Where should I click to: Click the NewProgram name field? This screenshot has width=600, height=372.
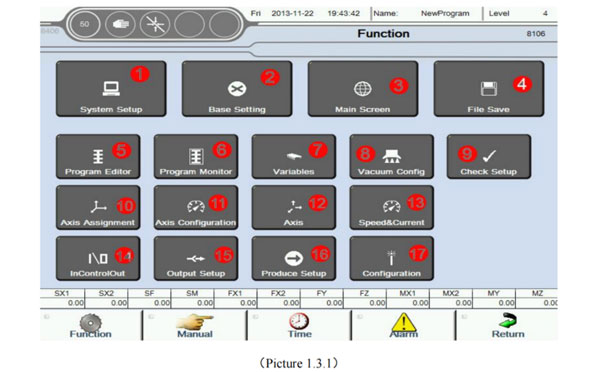point(445,13)
